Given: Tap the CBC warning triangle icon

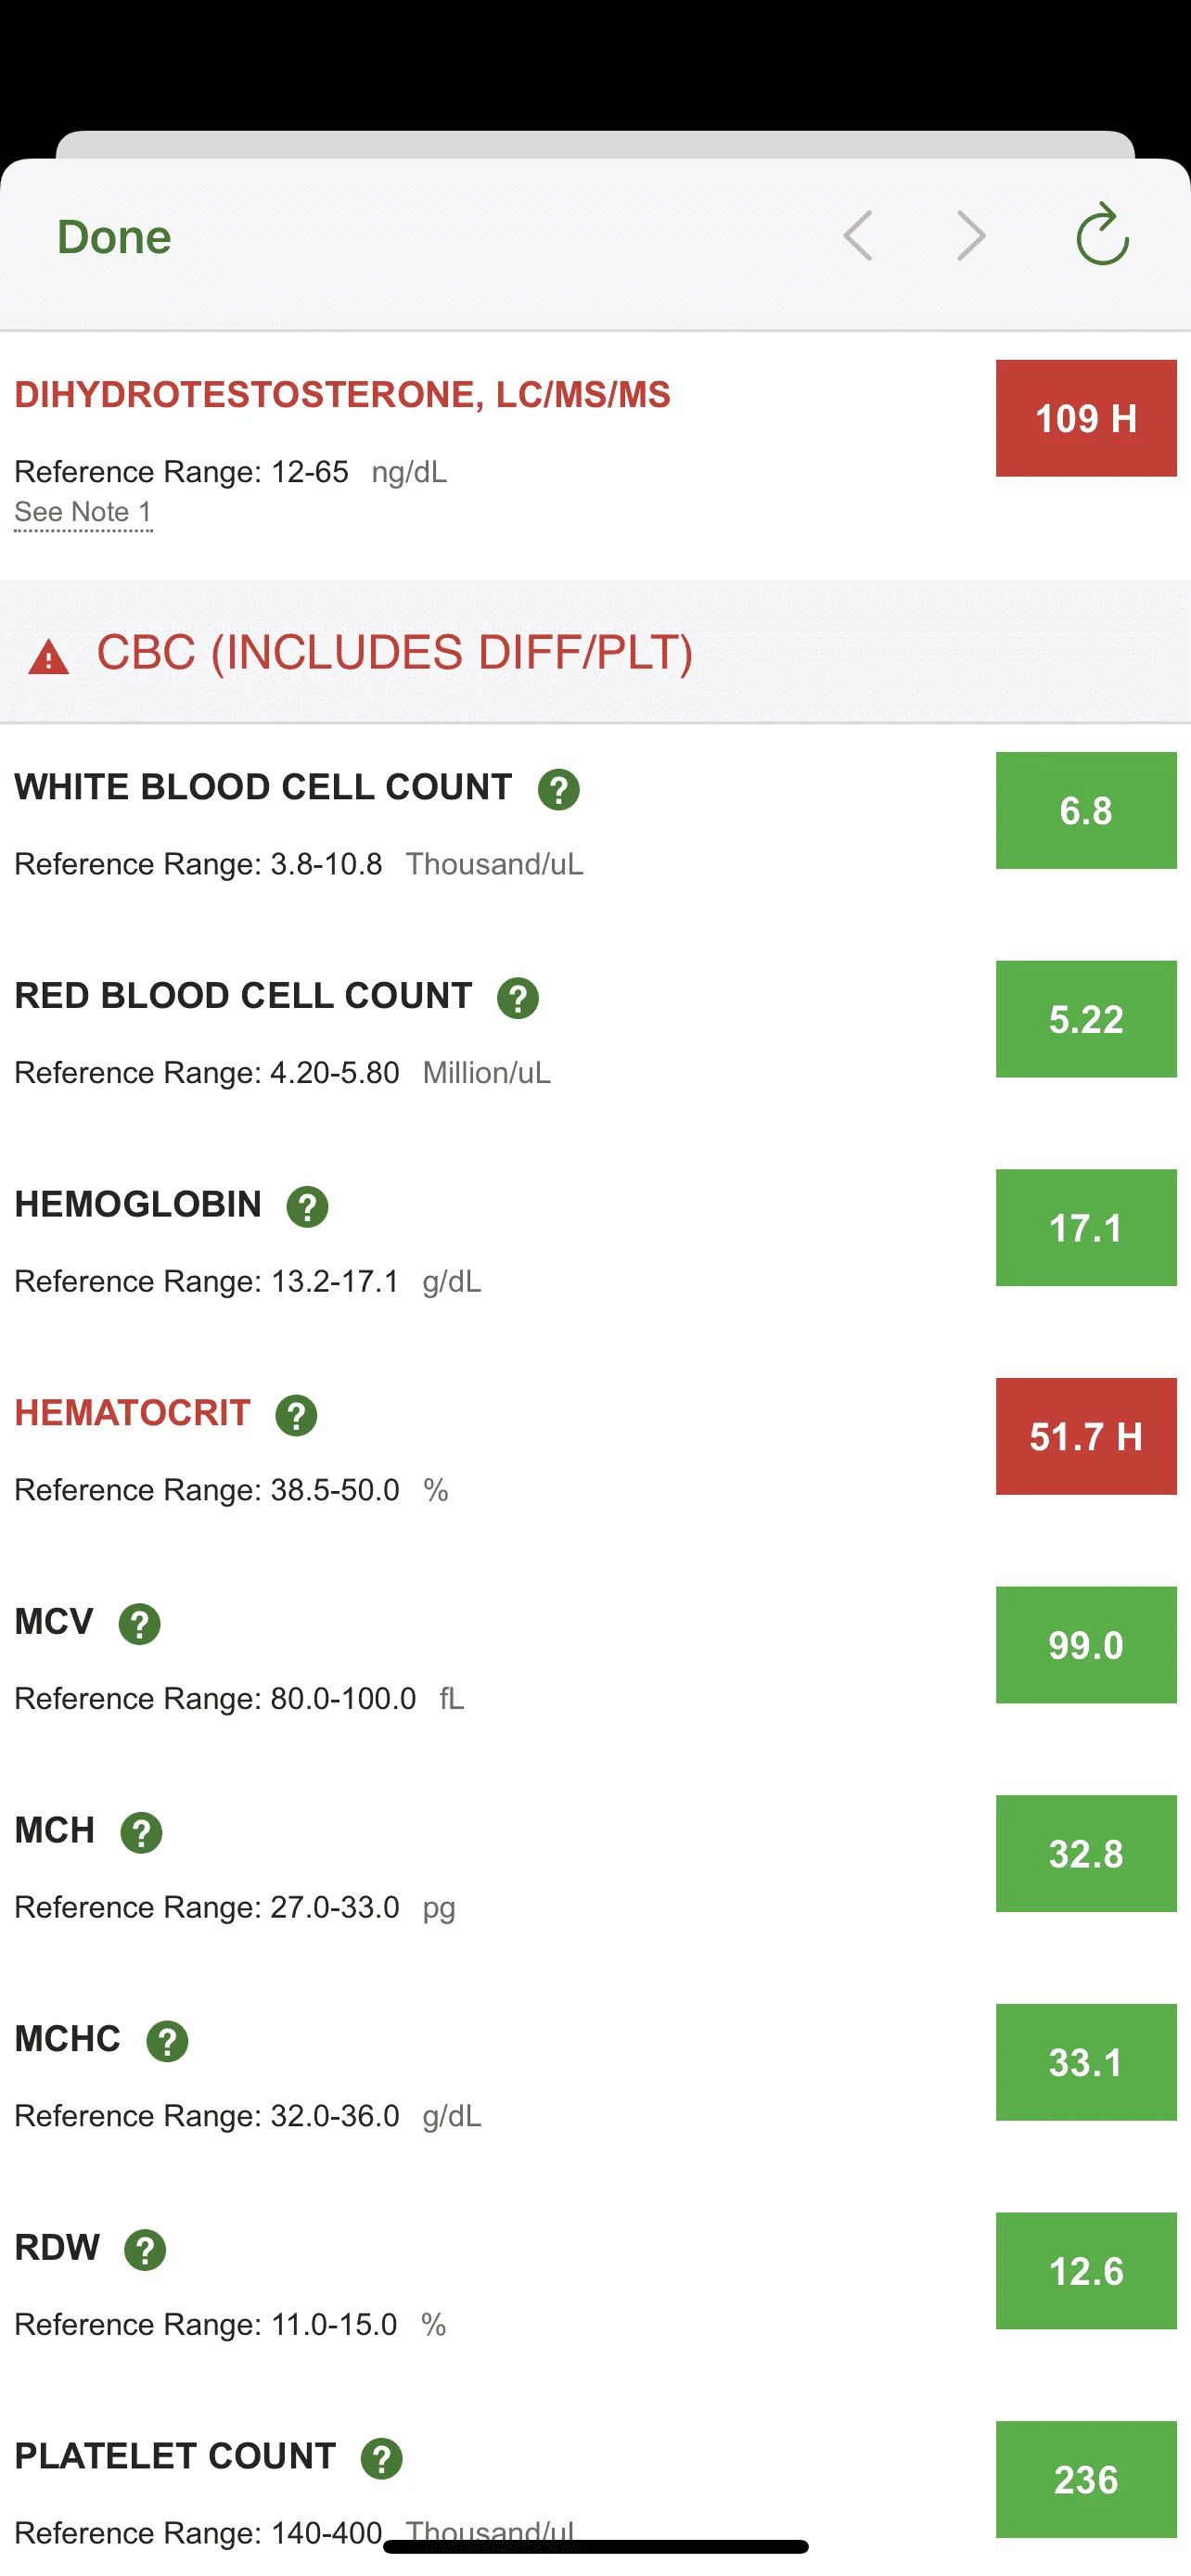Looking at the screenshot, I should pyautogui.click(x=48, y=657).
